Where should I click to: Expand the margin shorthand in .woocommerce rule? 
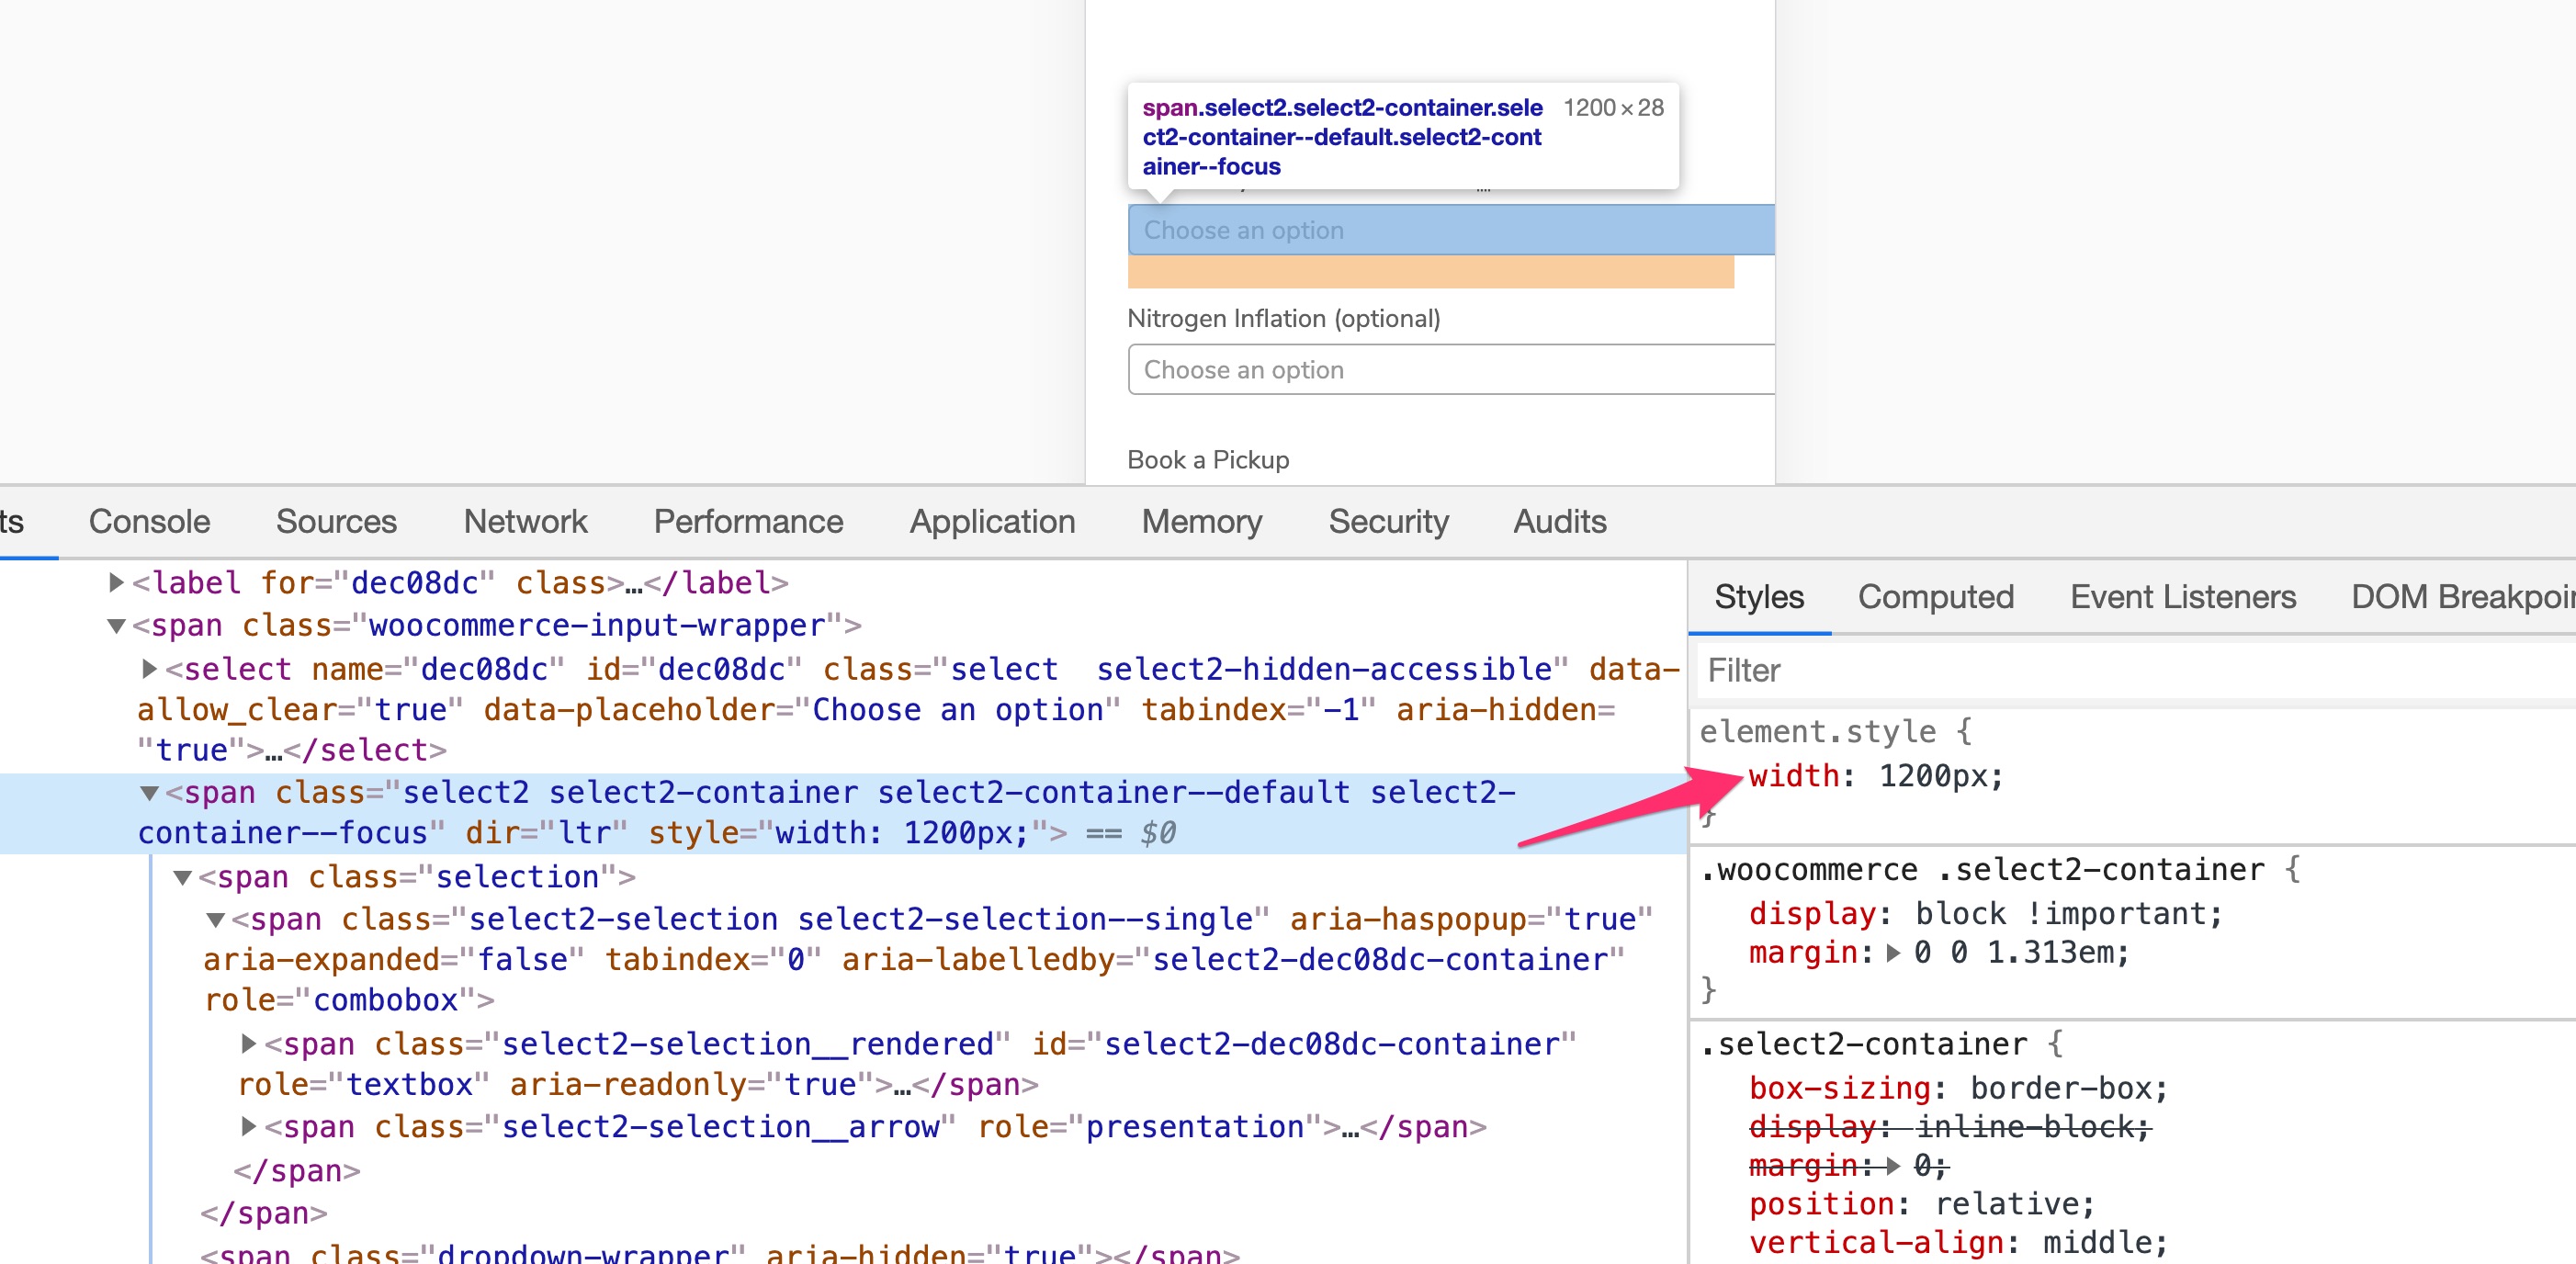(x=1893, y=953)
